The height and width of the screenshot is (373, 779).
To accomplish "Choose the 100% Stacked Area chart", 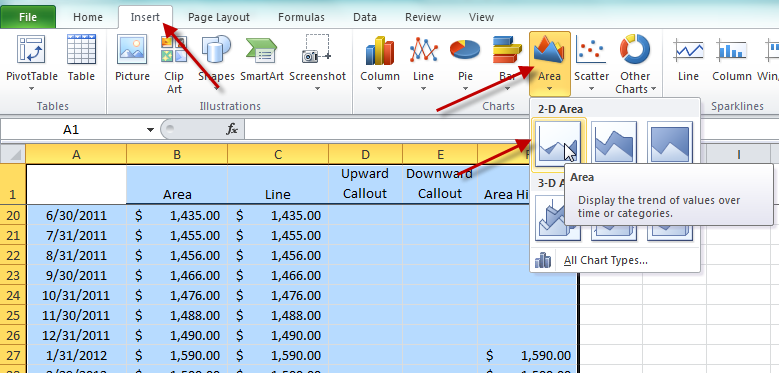I will [670, 143].
